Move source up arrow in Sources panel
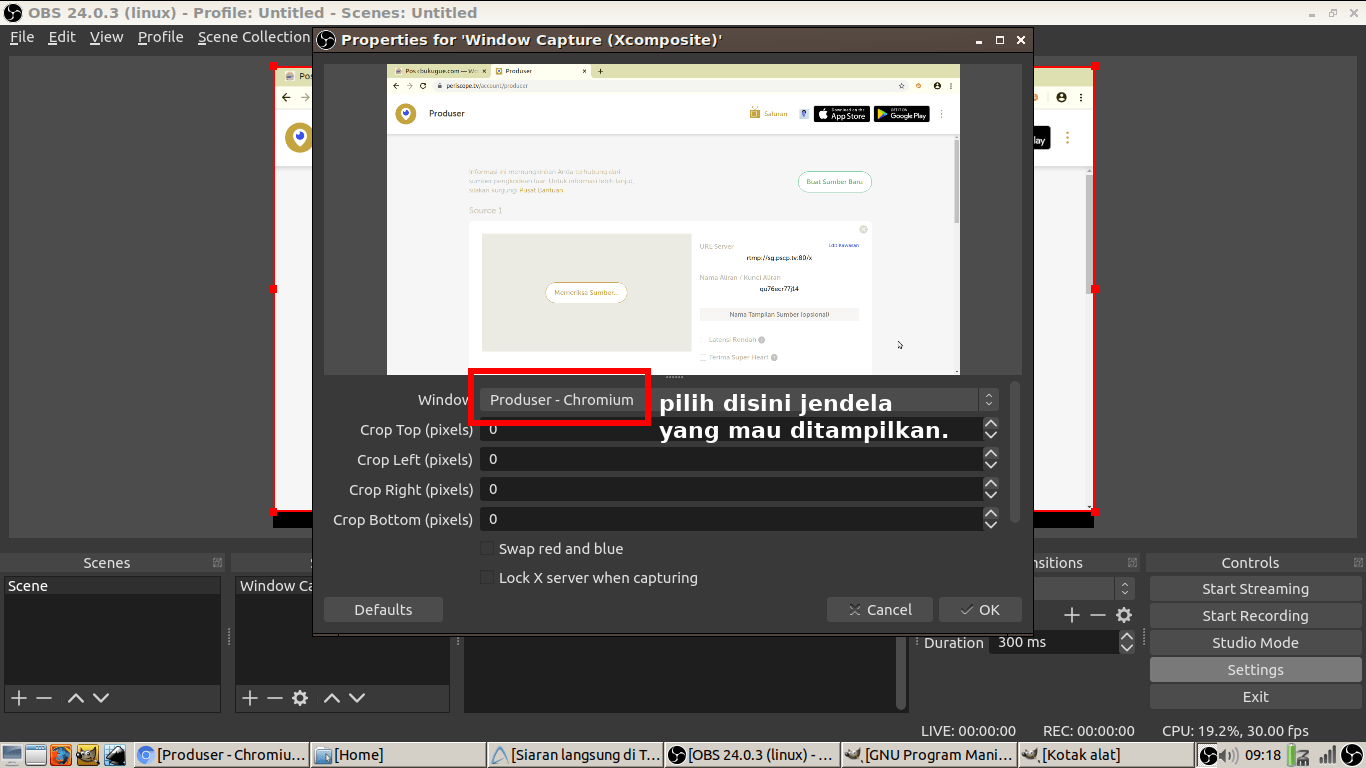This screenshot has height=768, width=1366. coord(332,698)
